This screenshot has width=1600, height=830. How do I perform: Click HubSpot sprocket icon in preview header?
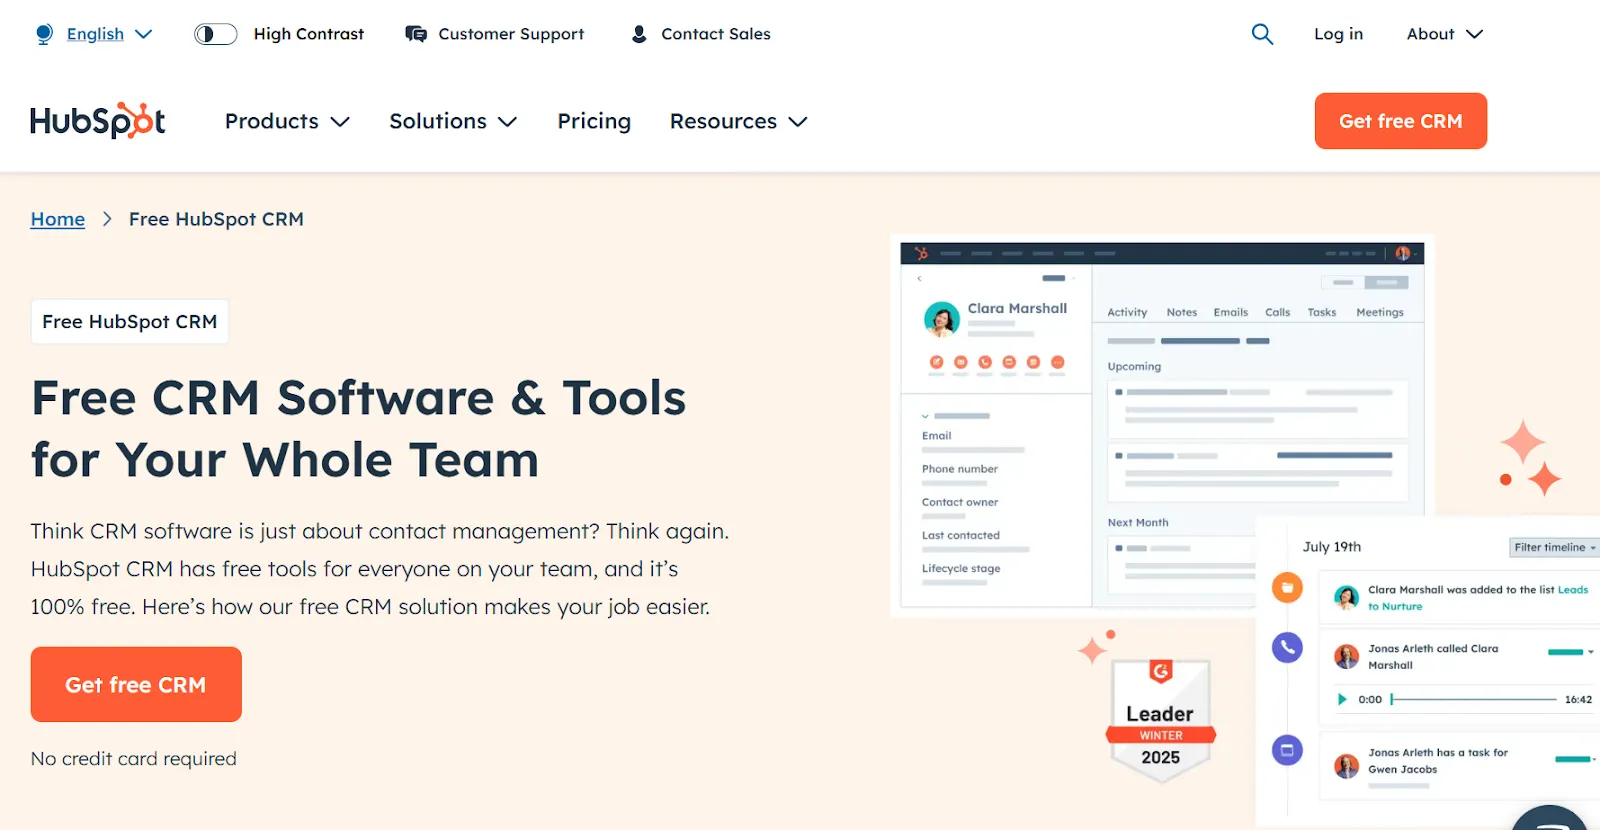921,253
